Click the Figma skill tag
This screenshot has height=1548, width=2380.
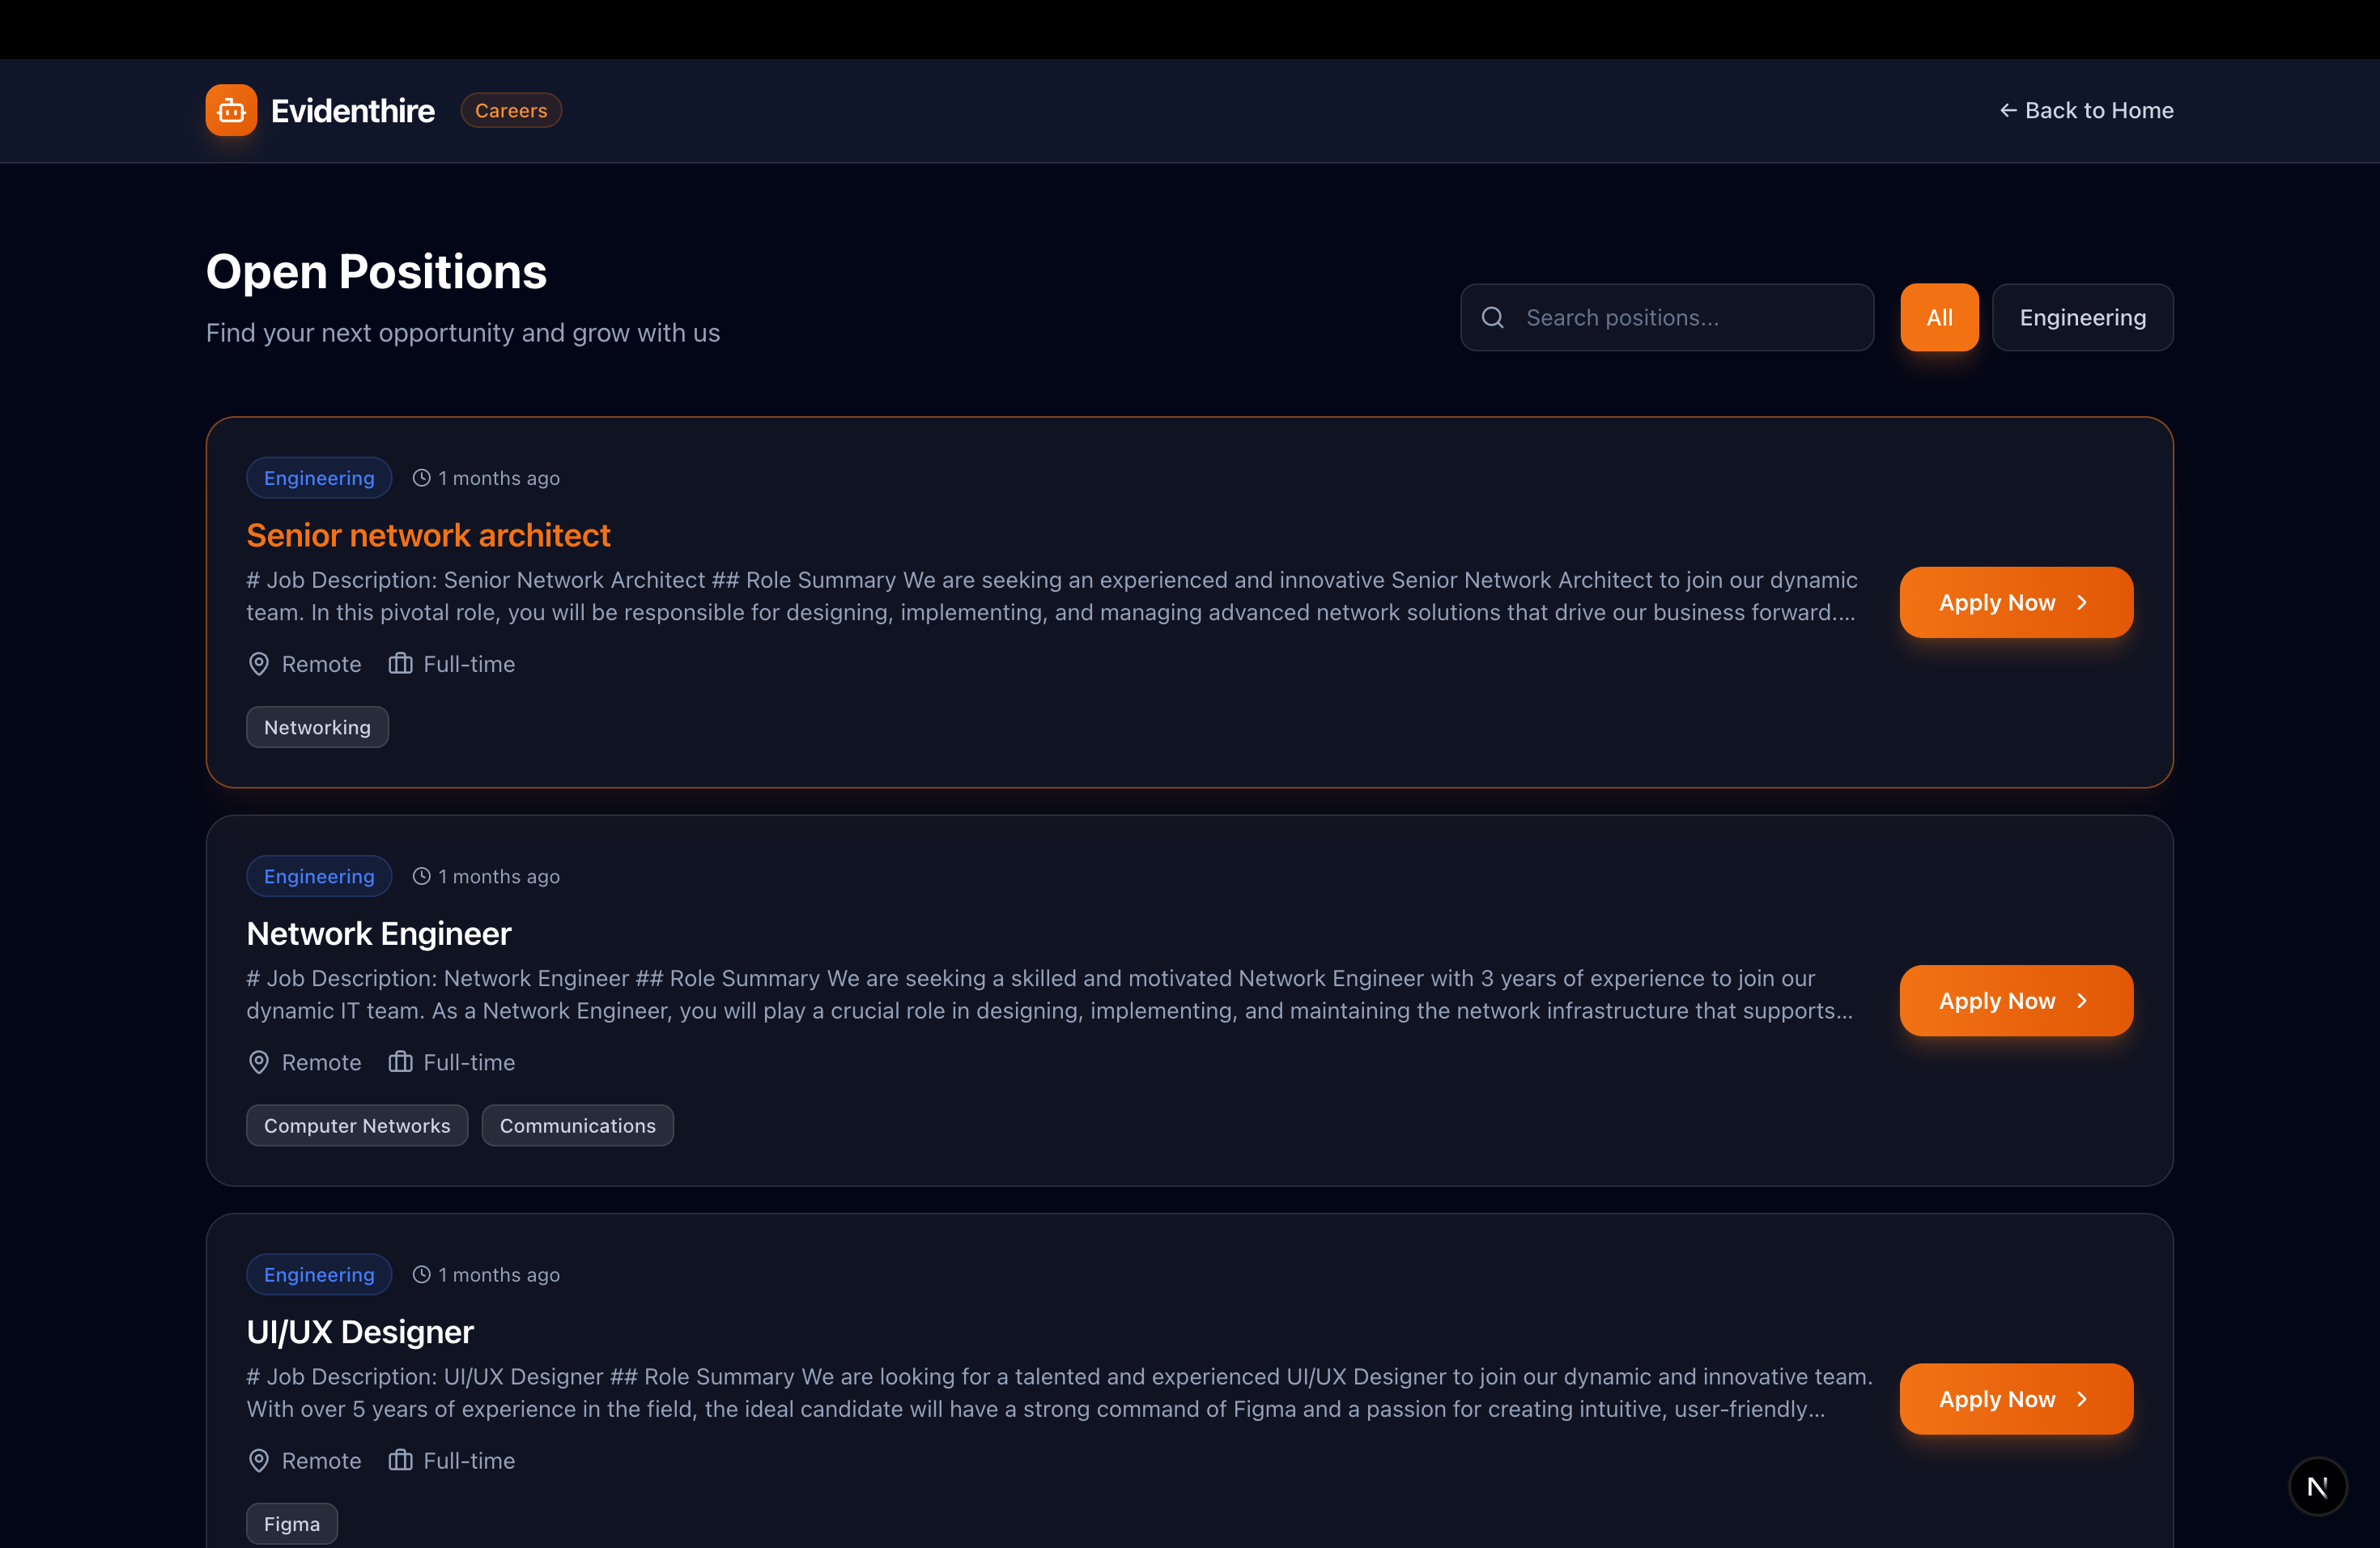pyautogui.click(x=292, y=1524)
